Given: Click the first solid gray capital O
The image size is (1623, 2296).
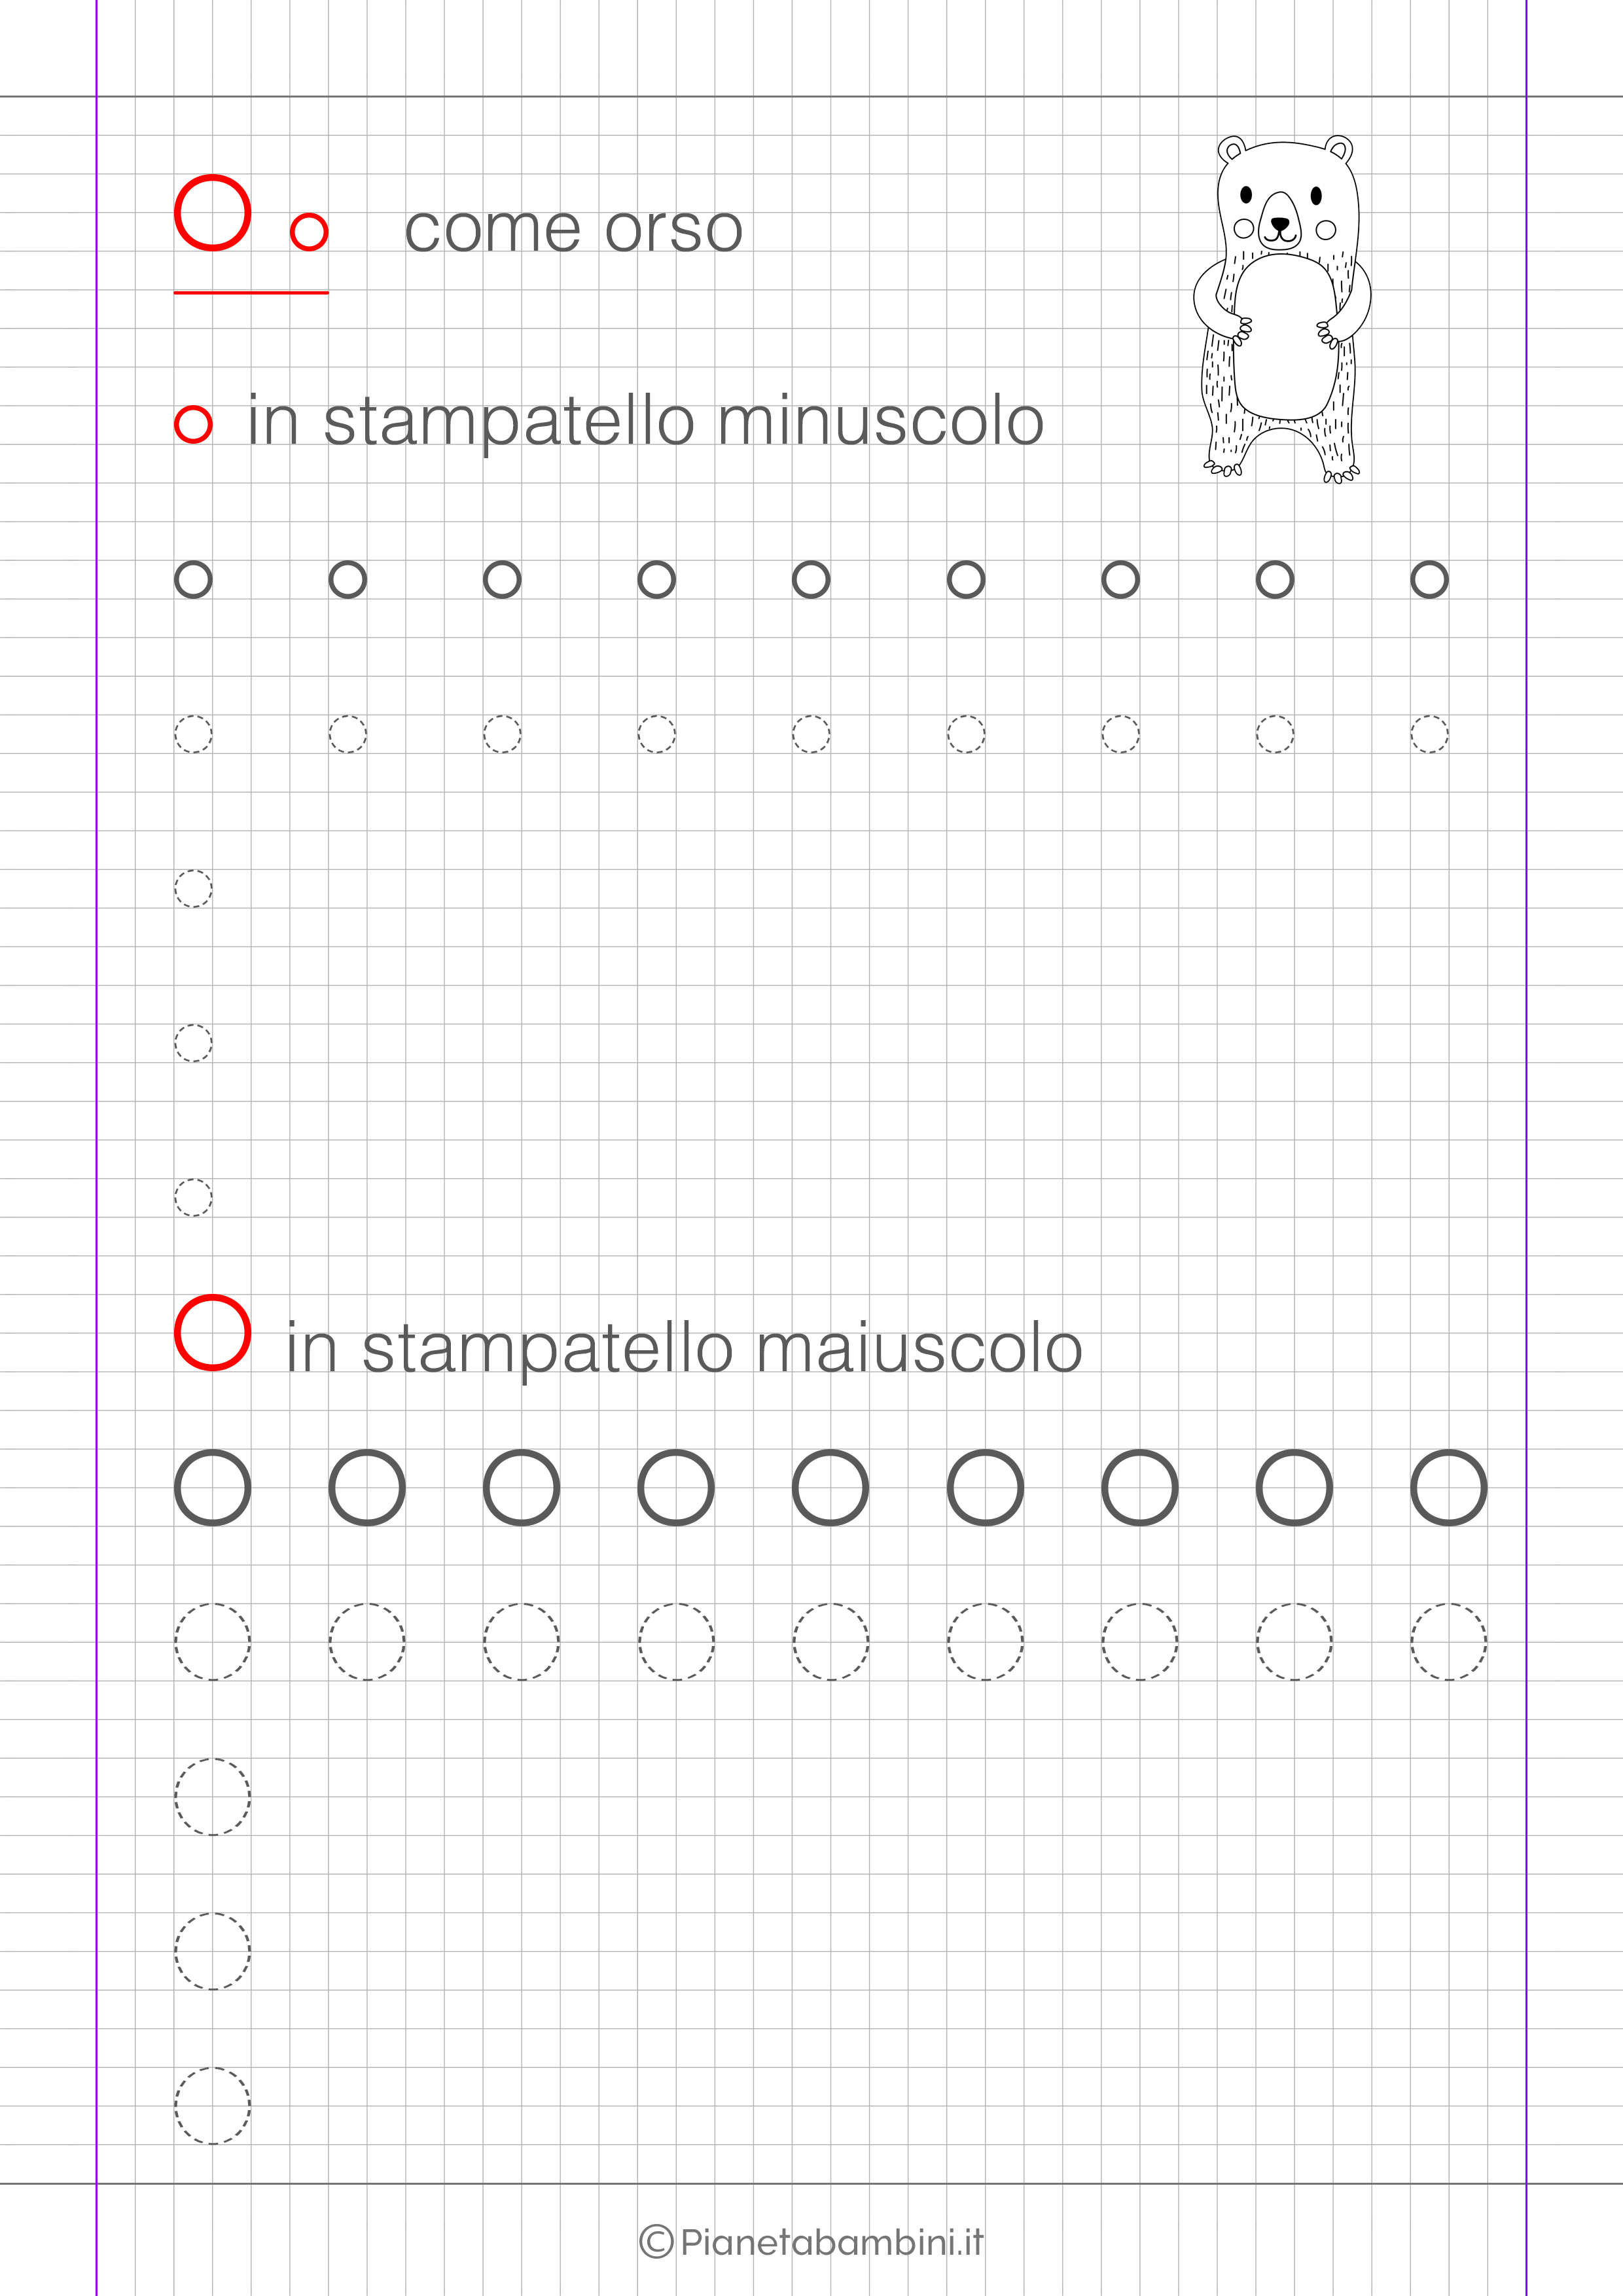Looking at the screenshot, I should pyautogui.click(x=212, y=1487).
